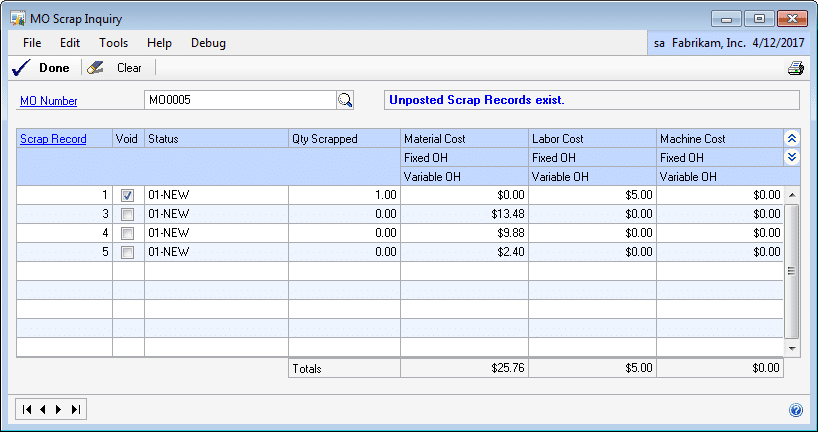
Task: Uncheck Void checkbox for scrap record 1
Action: coord(128,196)
